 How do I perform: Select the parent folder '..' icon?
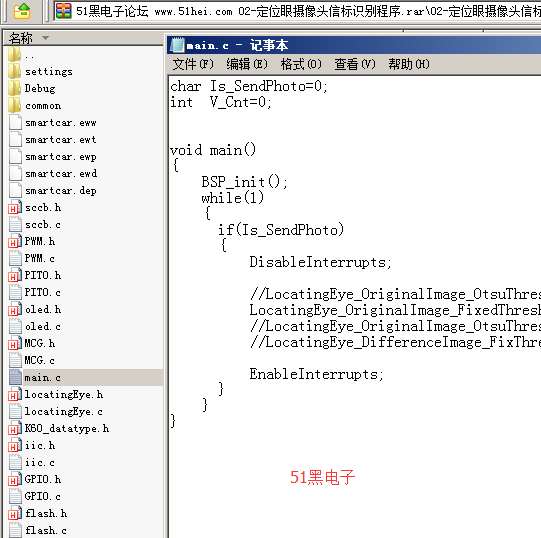click(15, 55)
